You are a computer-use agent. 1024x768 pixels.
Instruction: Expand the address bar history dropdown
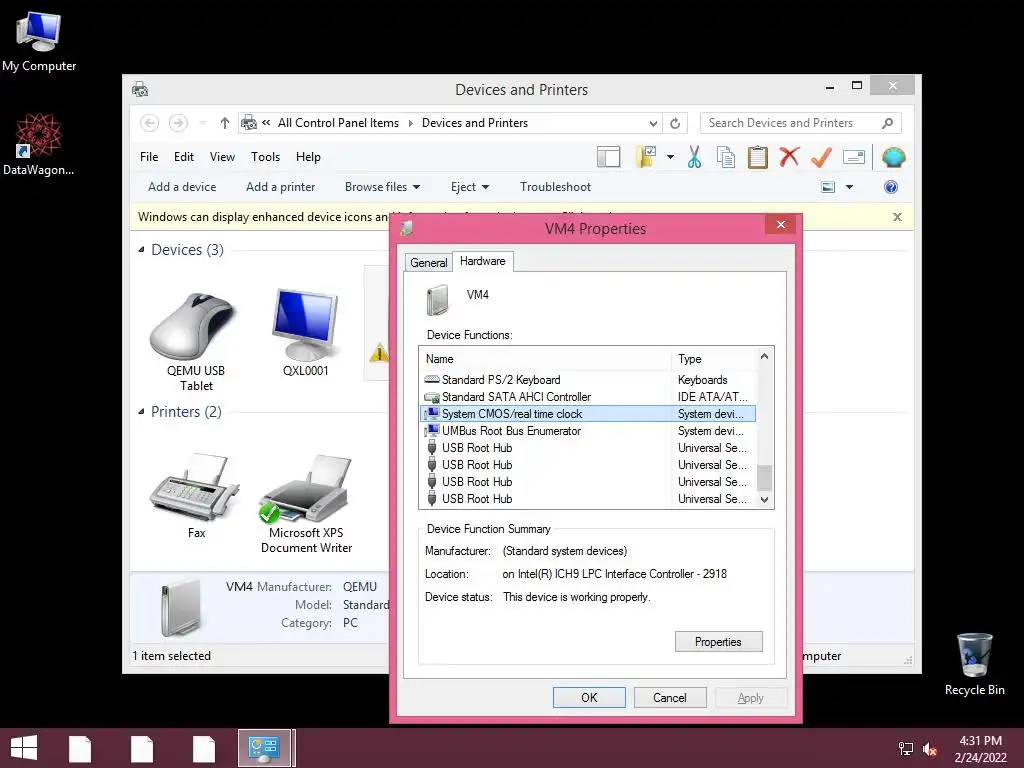pyautogui.click(x=652, y=123)
